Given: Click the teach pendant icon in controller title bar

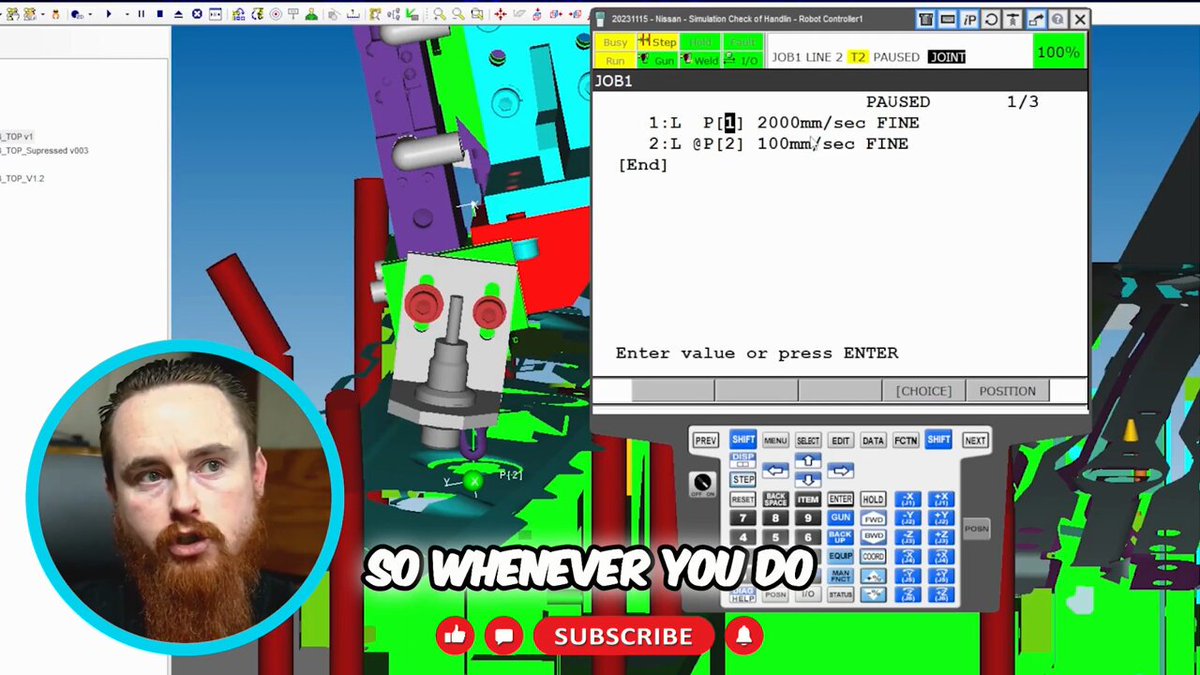Looking at the screenshot, I should tap(926, 19).
